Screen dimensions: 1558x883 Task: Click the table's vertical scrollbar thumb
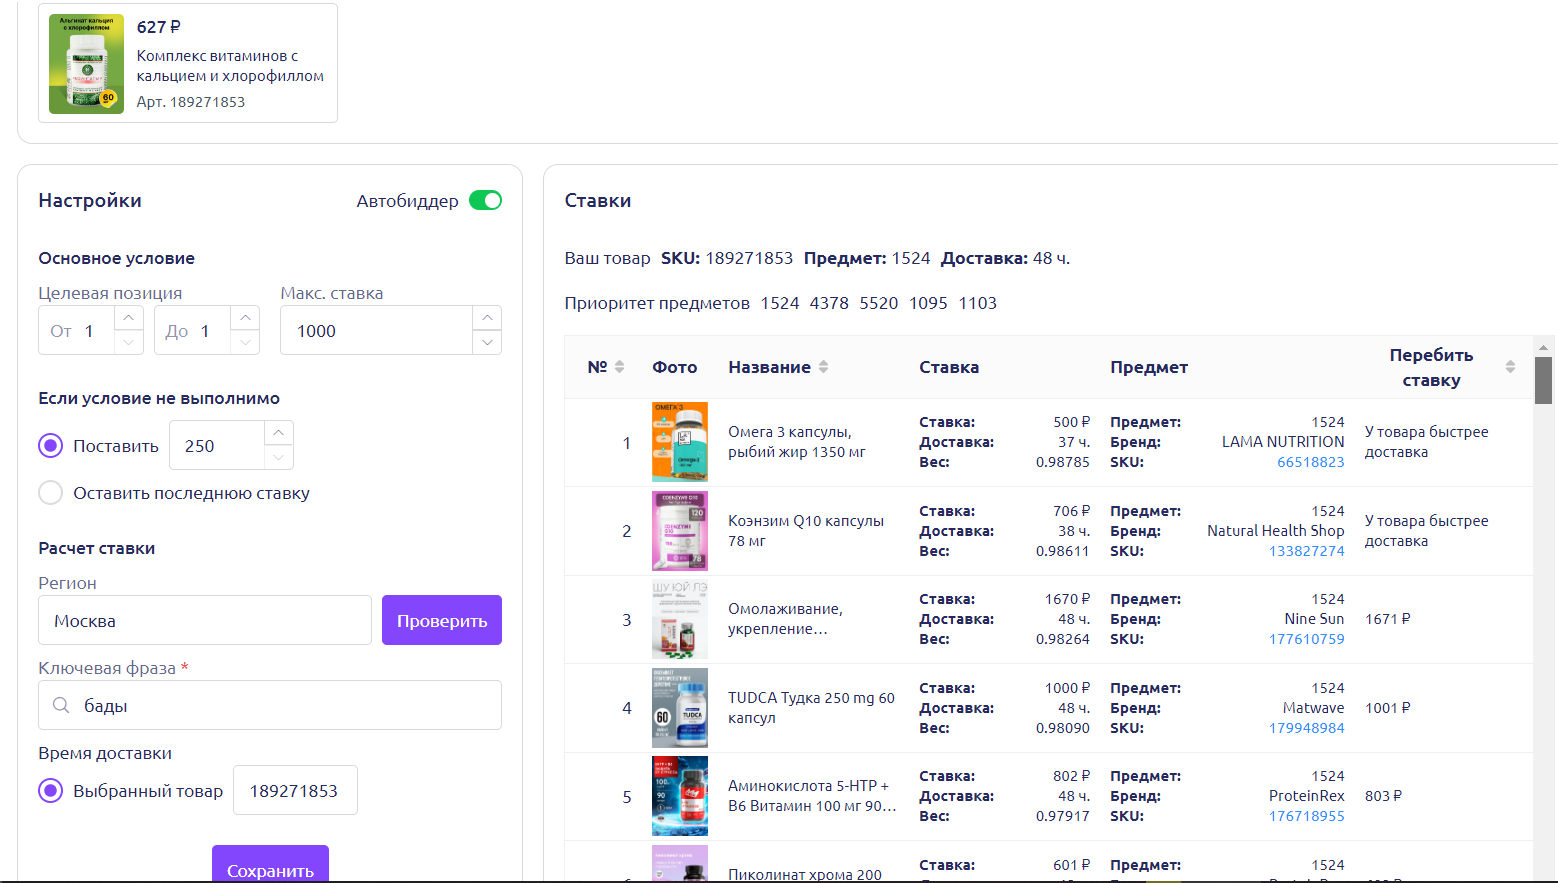(1543, 380)
